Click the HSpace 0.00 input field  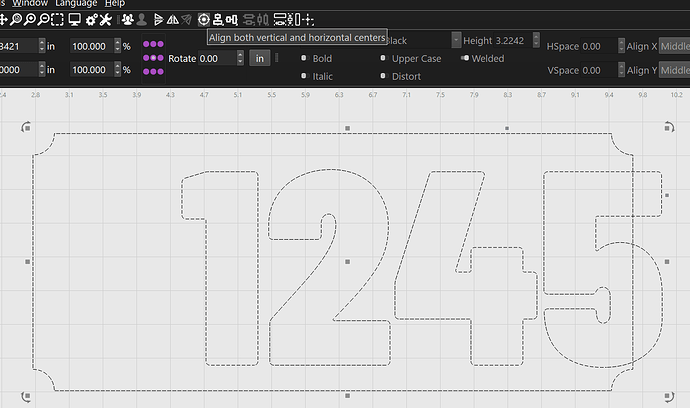click(599, 46)
